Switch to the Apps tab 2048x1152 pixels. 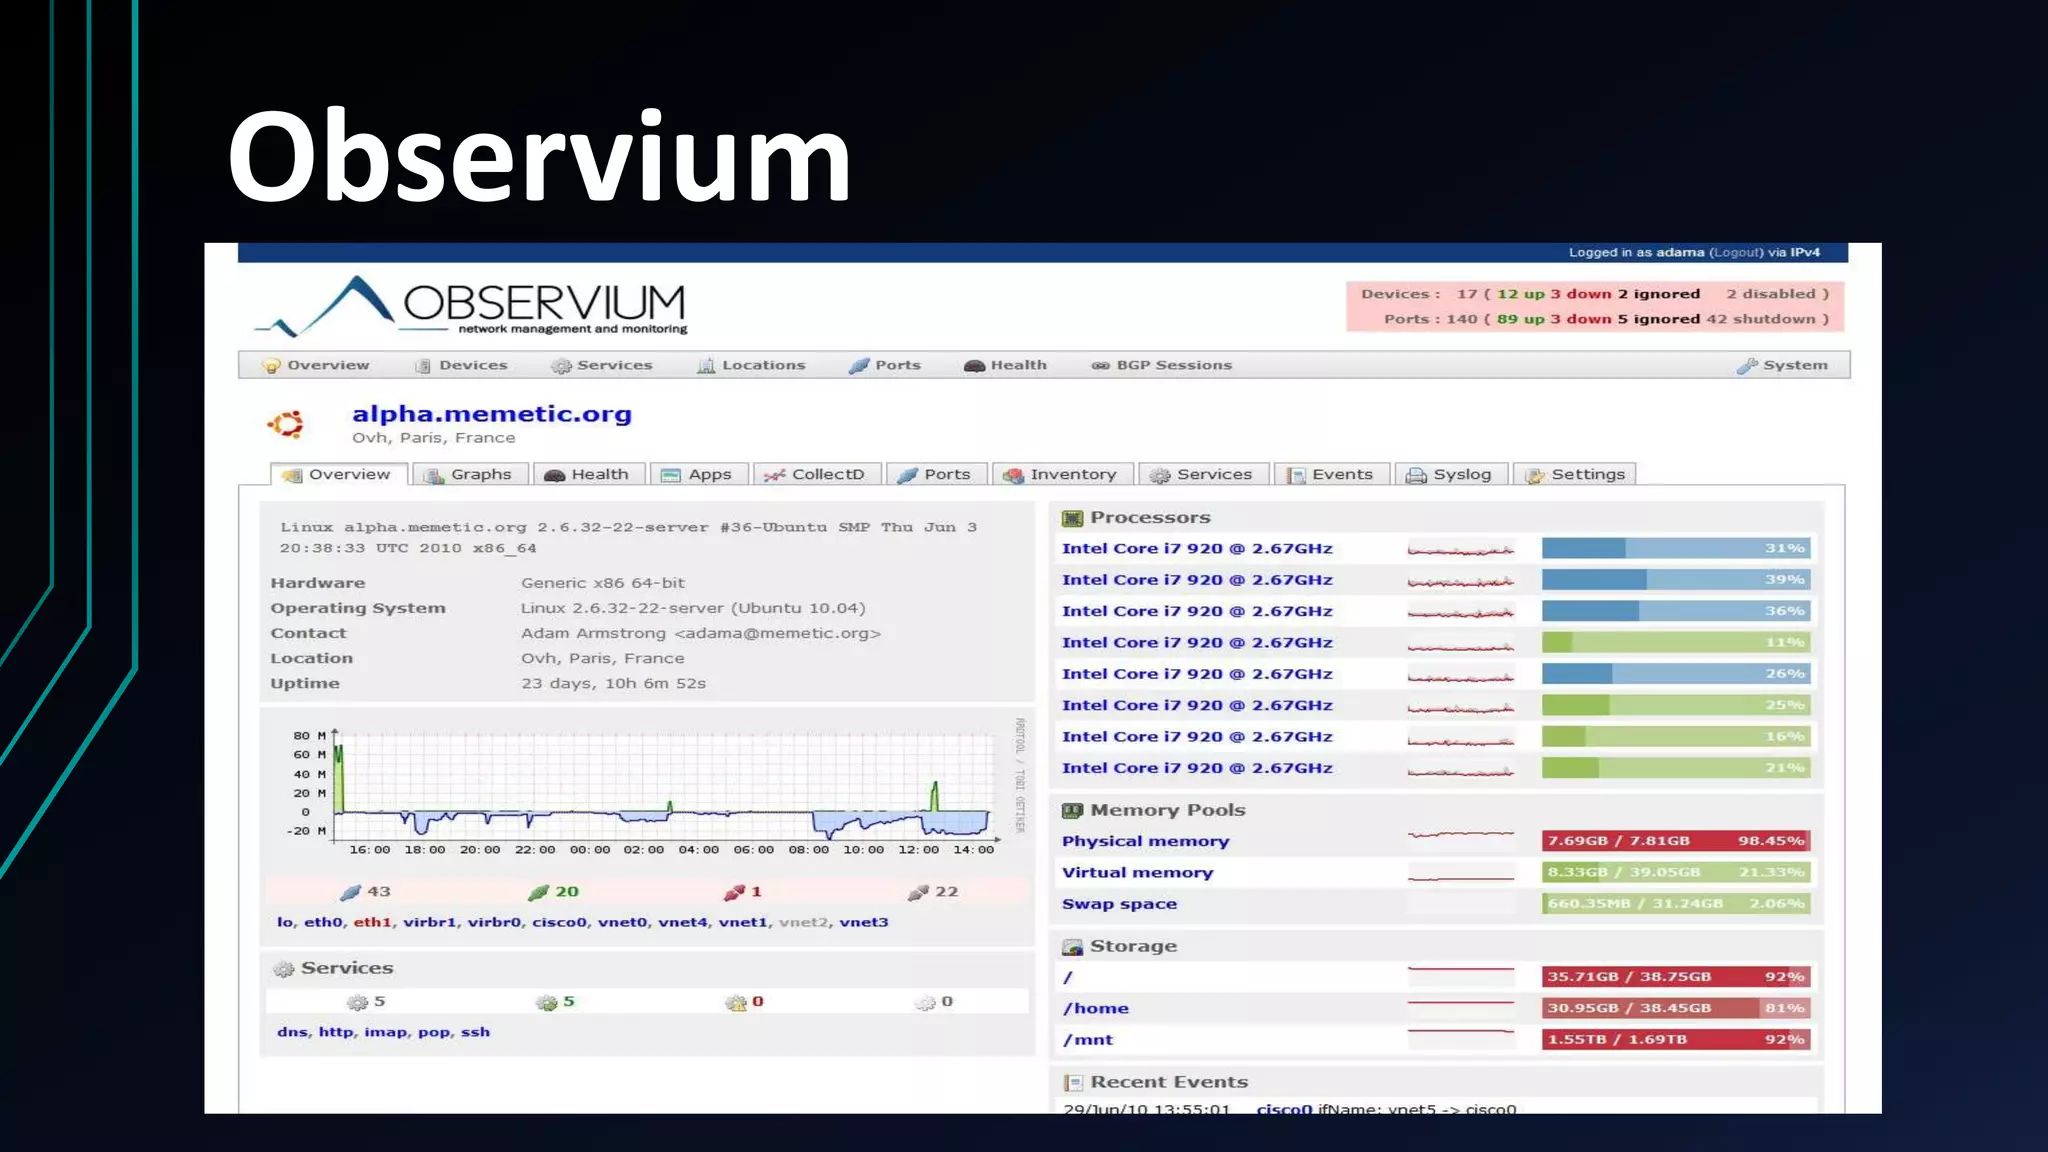(x=697, y=474)
